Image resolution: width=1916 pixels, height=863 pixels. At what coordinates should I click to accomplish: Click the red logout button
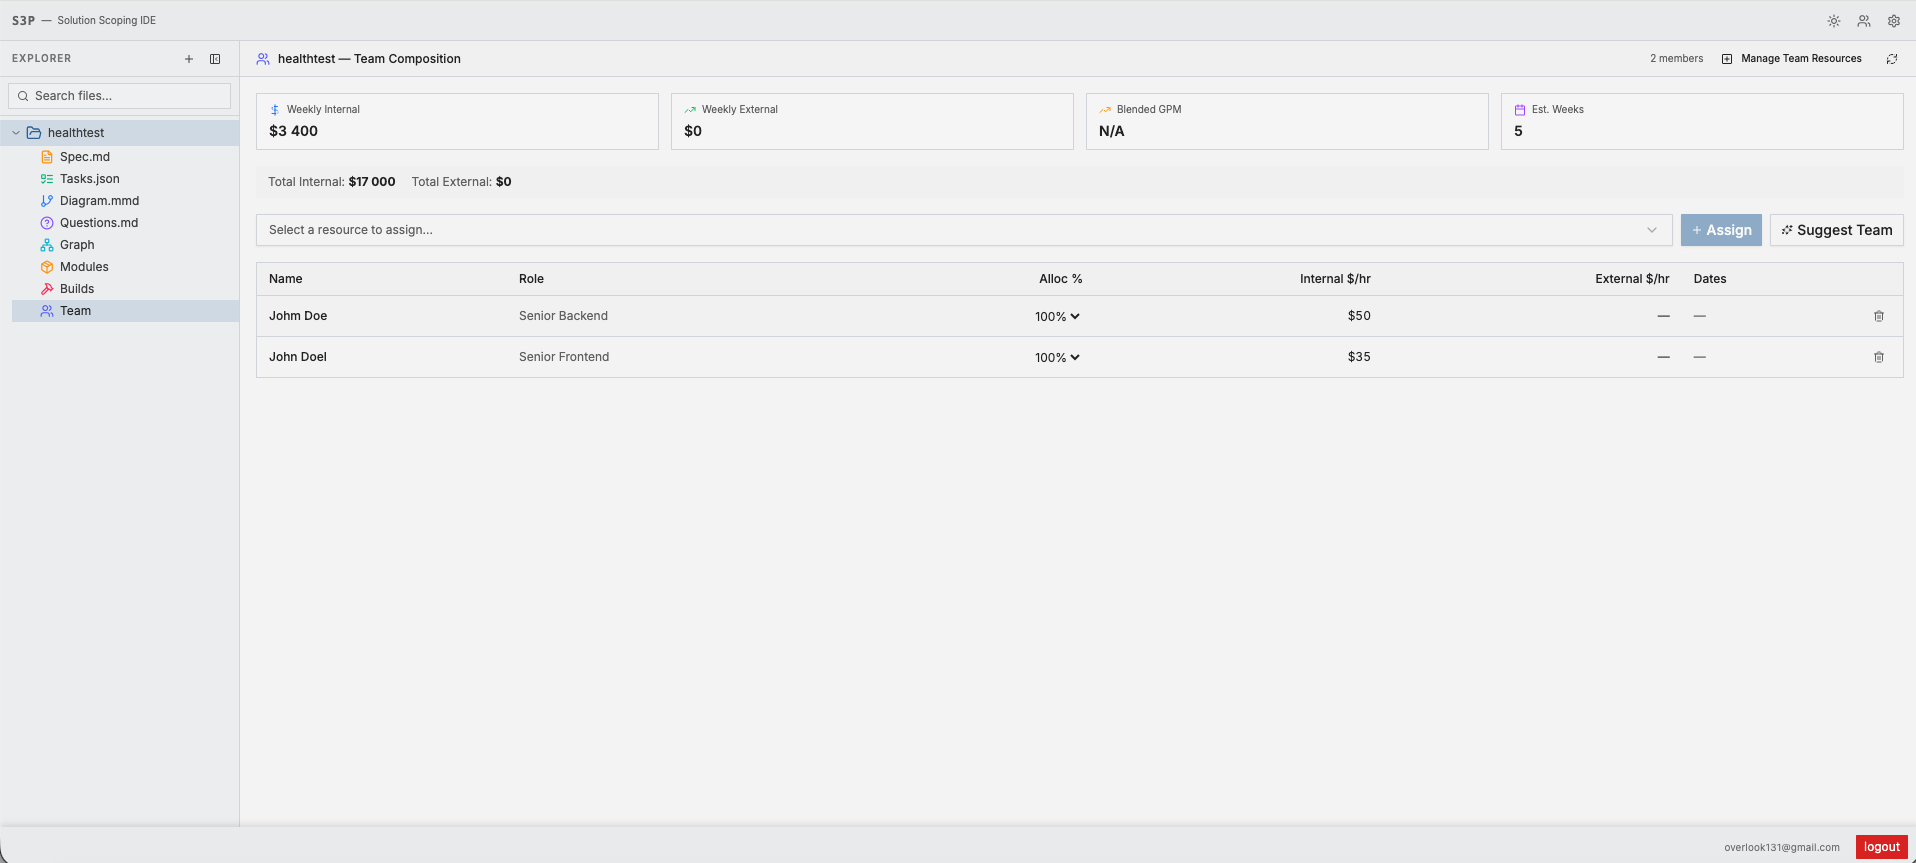click(x=1881, y=847)
